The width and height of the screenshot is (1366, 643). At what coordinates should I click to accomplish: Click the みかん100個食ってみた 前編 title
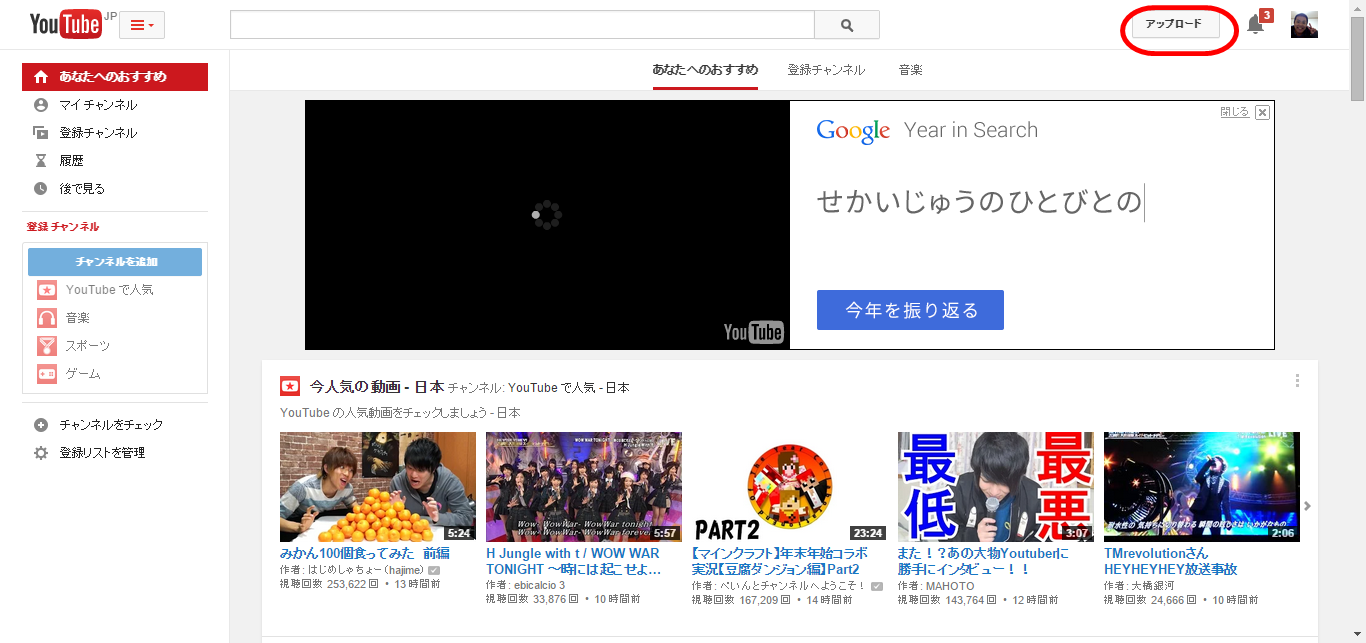(365, 553)
